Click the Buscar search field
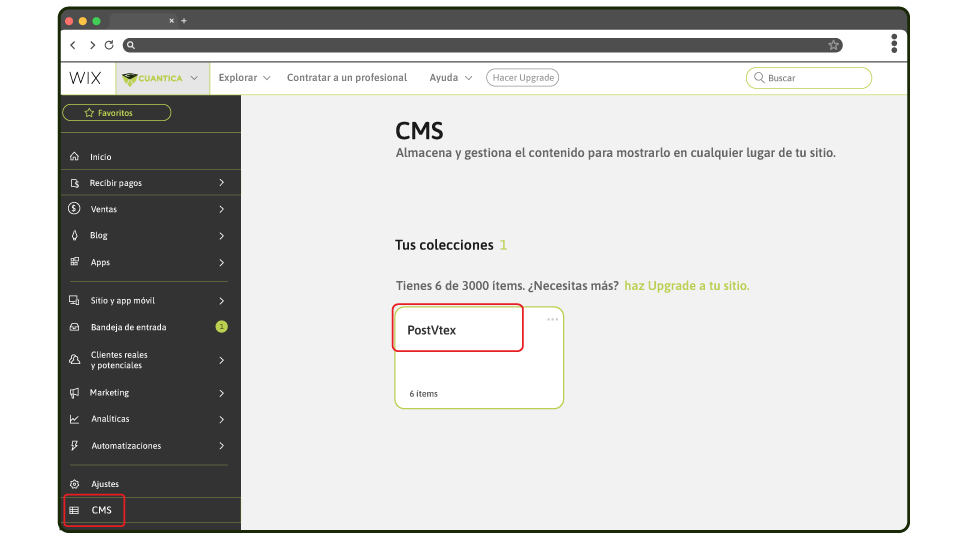This screenshot has width=973, height=540. (x=809, y=78)
